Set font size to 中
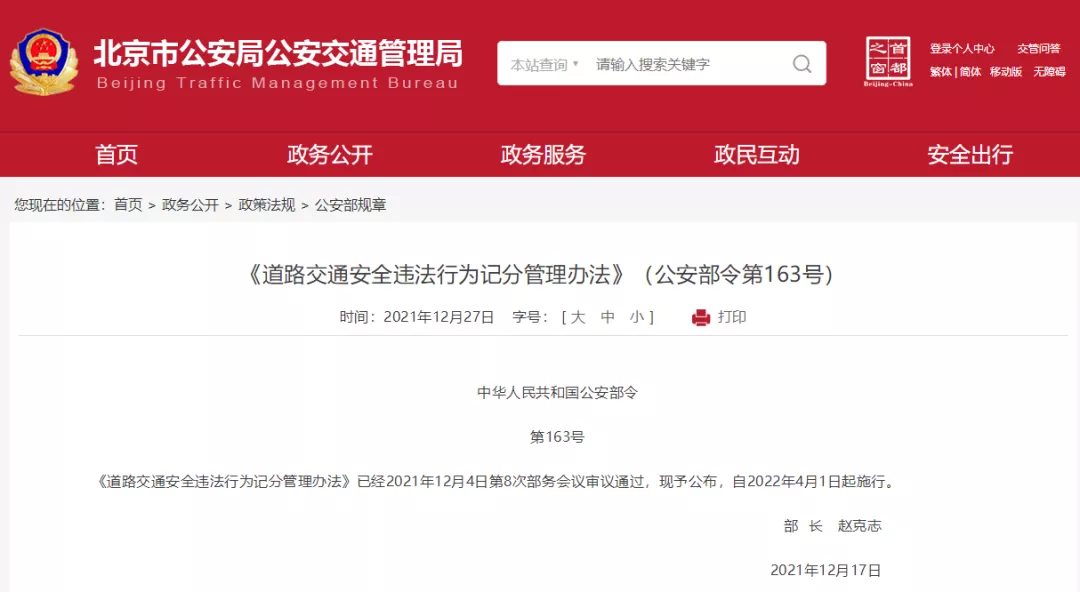 (608, 317)
